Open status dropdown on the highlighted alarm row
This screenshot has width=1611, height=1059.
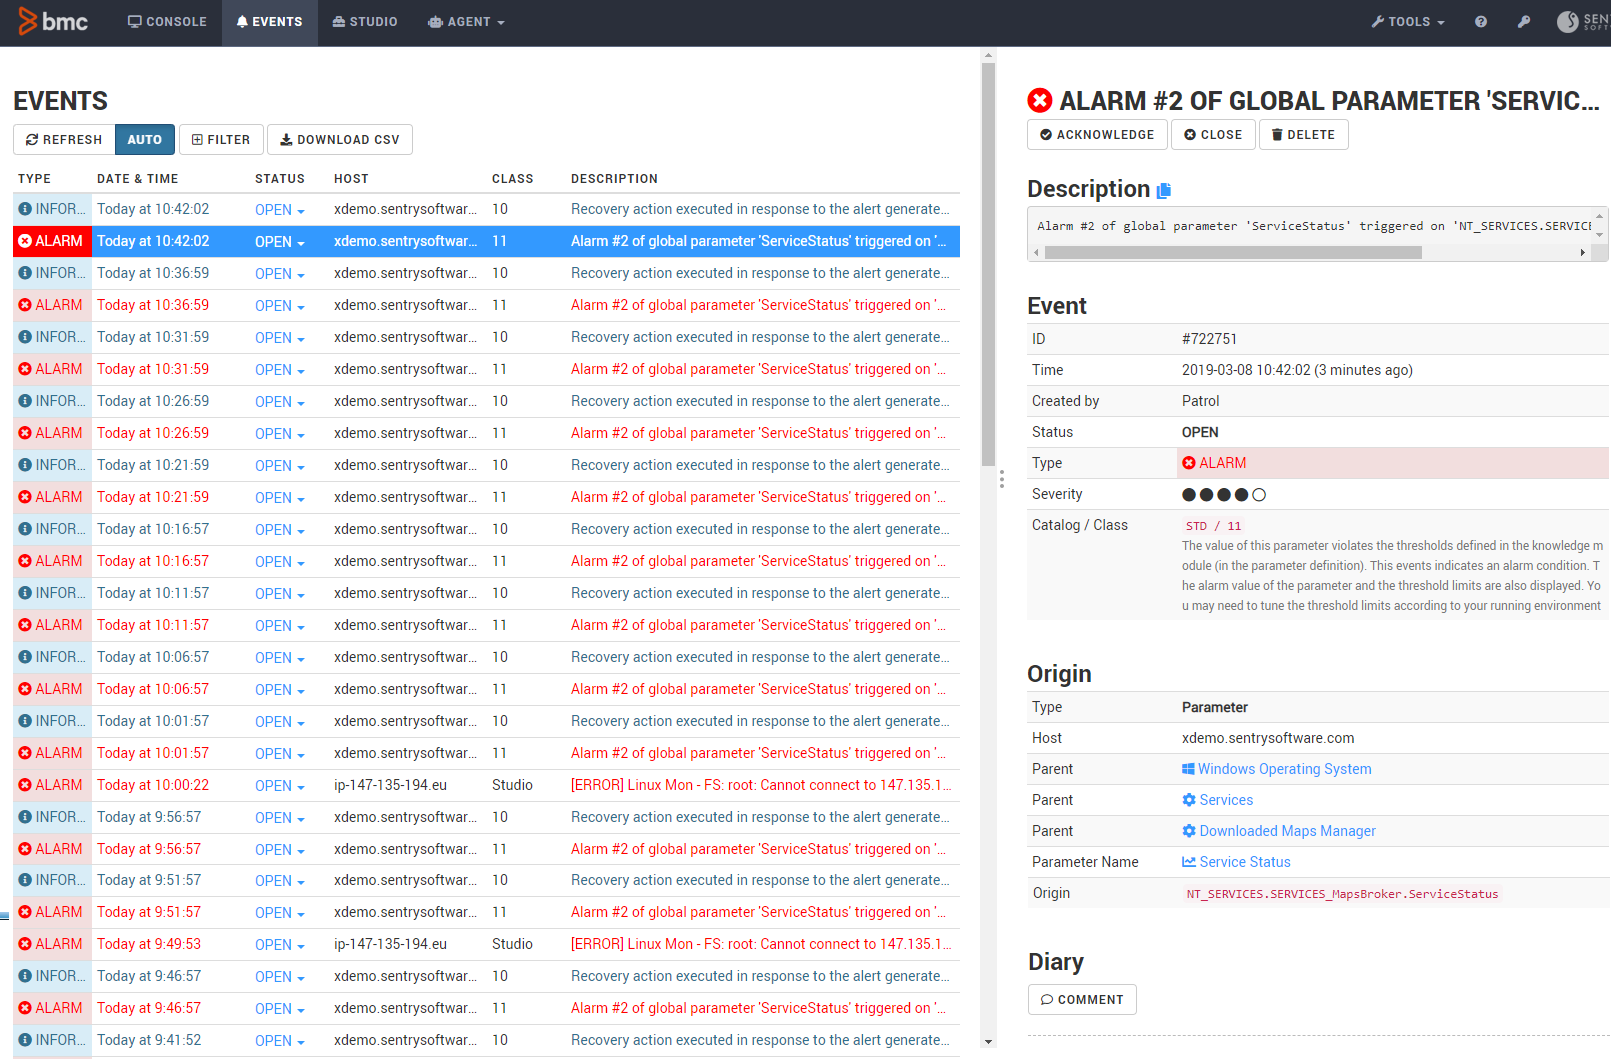280,241
